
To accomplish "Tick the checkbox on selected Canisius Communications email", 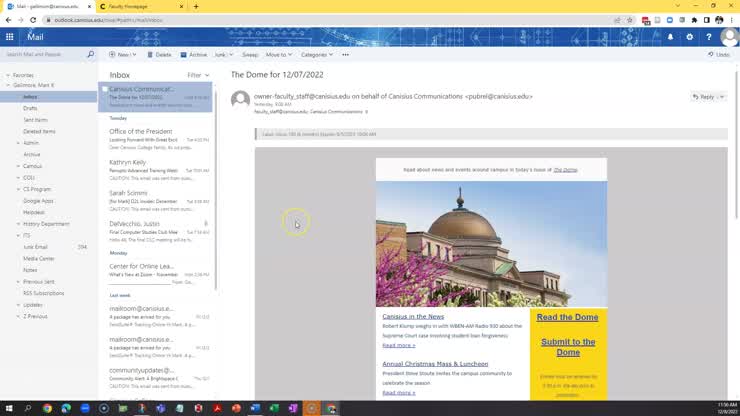I will 105,89.
